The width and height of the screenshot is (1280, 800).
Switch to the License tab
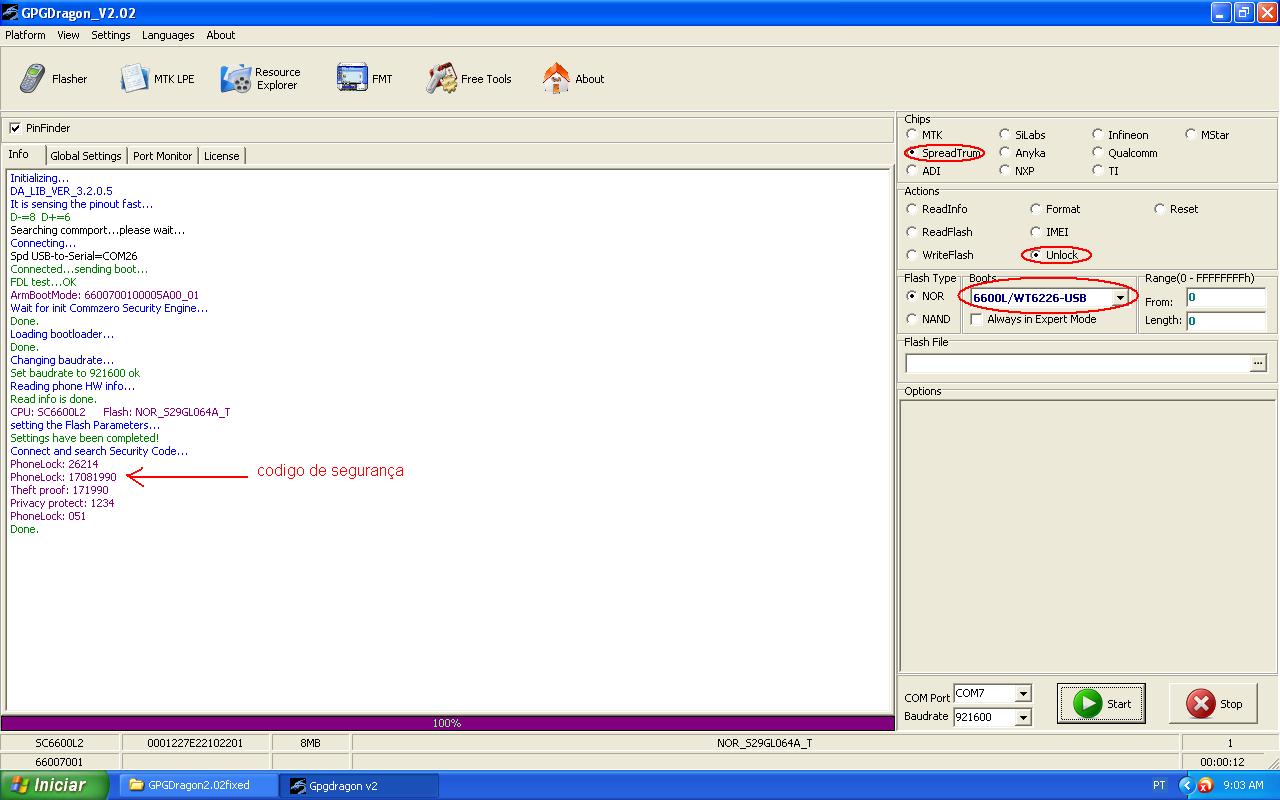coord(222,156)
